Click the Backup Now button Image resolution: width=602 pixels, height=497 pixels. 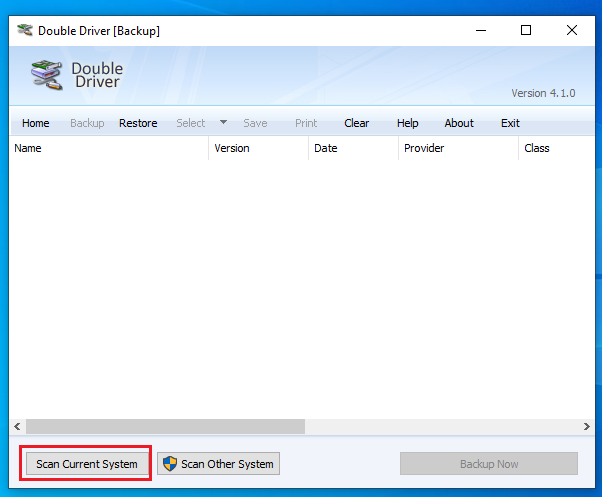click(489, 464)
